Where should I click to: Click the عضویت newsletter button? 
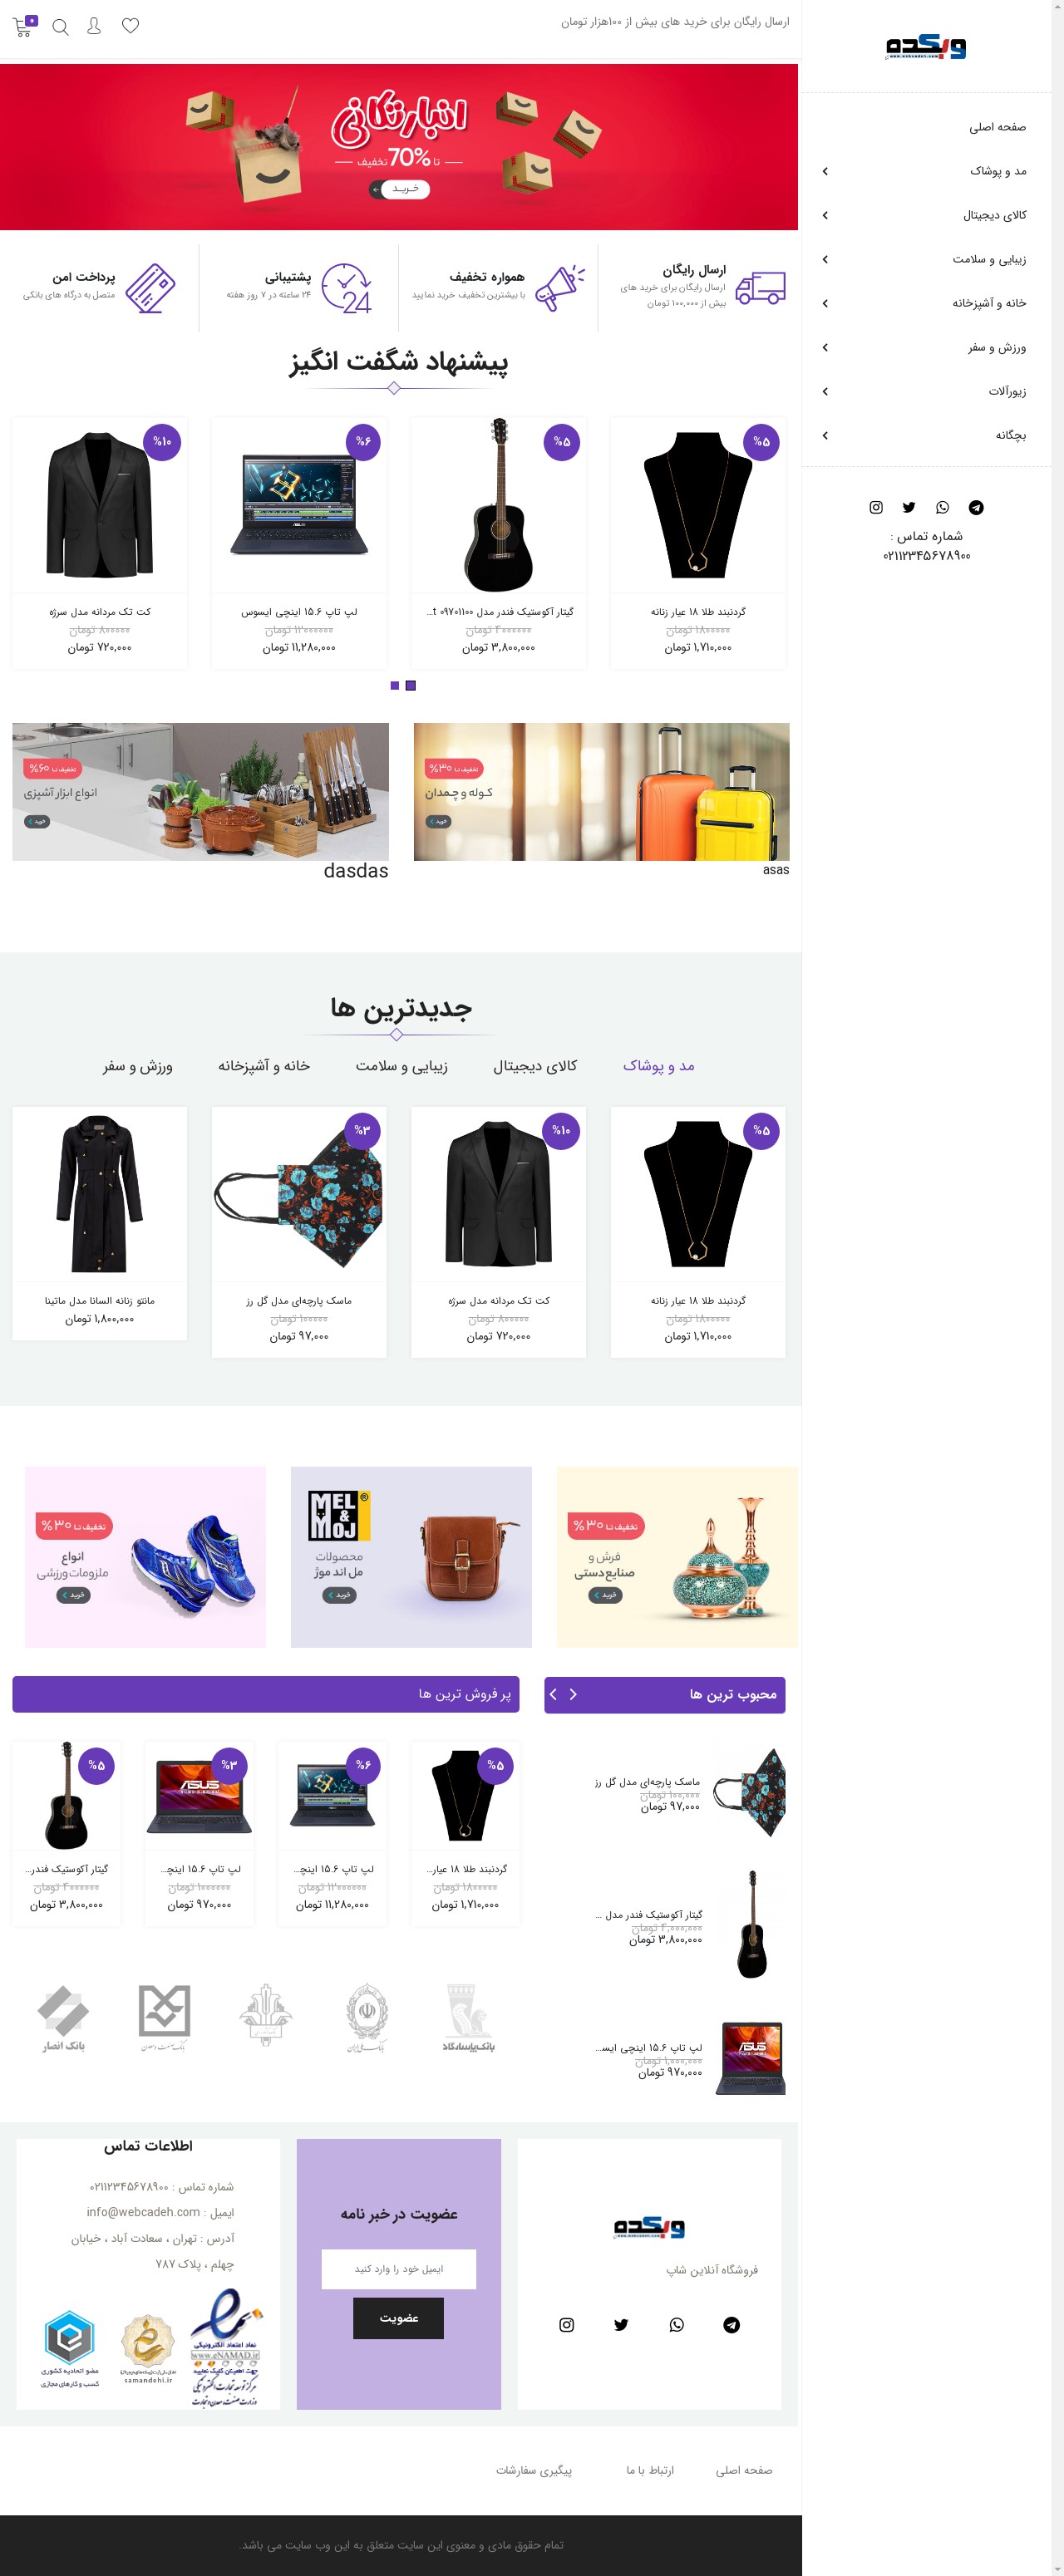pyautogui.click(x=398, y=2318)
